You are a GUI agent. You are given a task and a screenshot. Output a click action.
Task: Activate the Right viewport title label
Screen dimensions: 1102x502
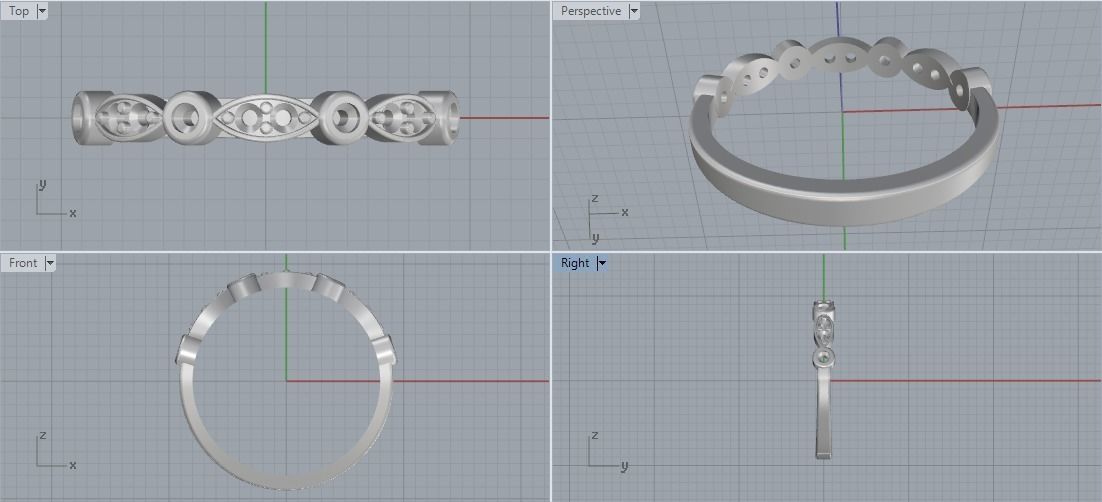(575, 263)
